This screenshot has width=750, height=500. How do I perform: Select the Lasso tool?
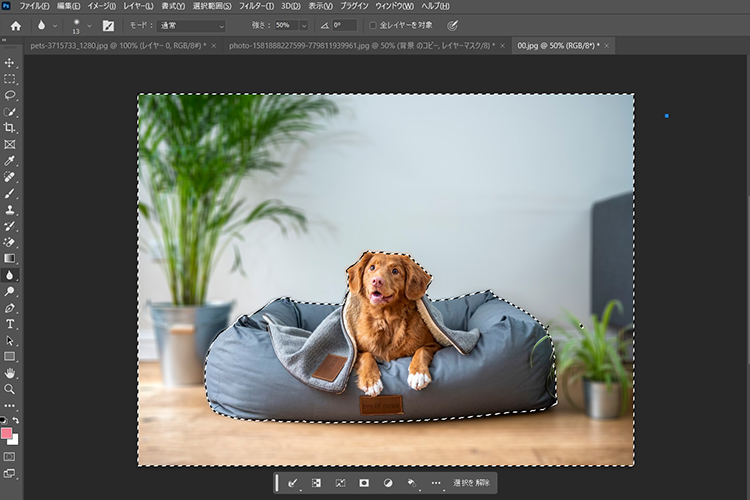point(10,95)
